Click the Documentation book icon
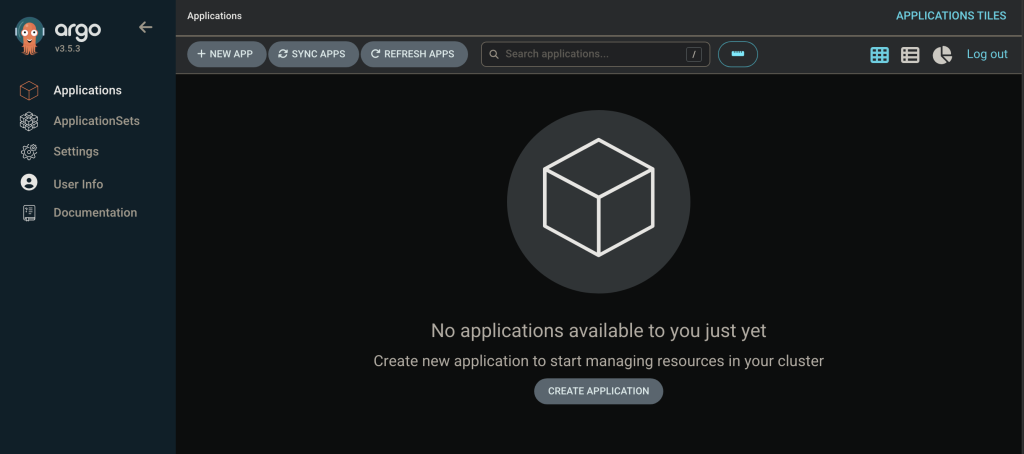Image resolution: width=1024 pixels, height=454 pixels. pos(29,213)
